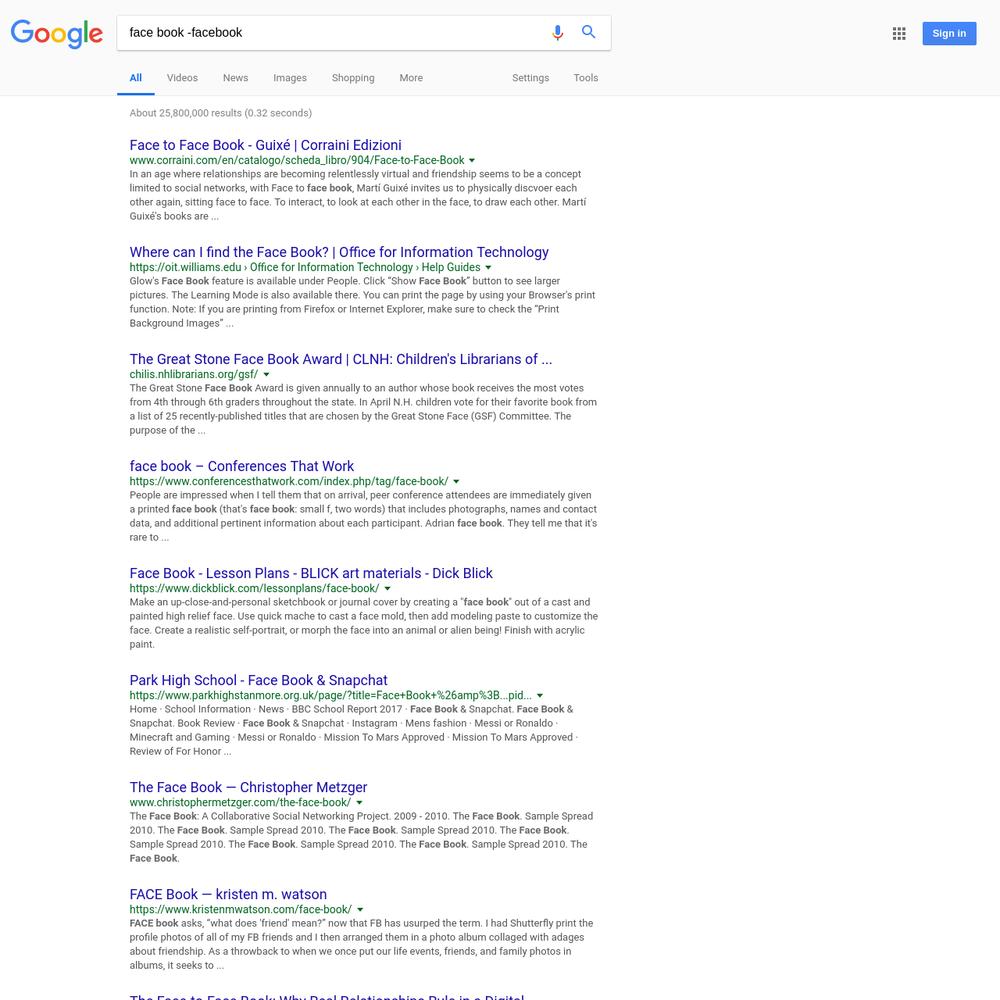Screen dimensions: 1000x1000
Task: Expand dropdown arrow next to chilis.nhlibrarians.org URL
Action: [267, 375]
